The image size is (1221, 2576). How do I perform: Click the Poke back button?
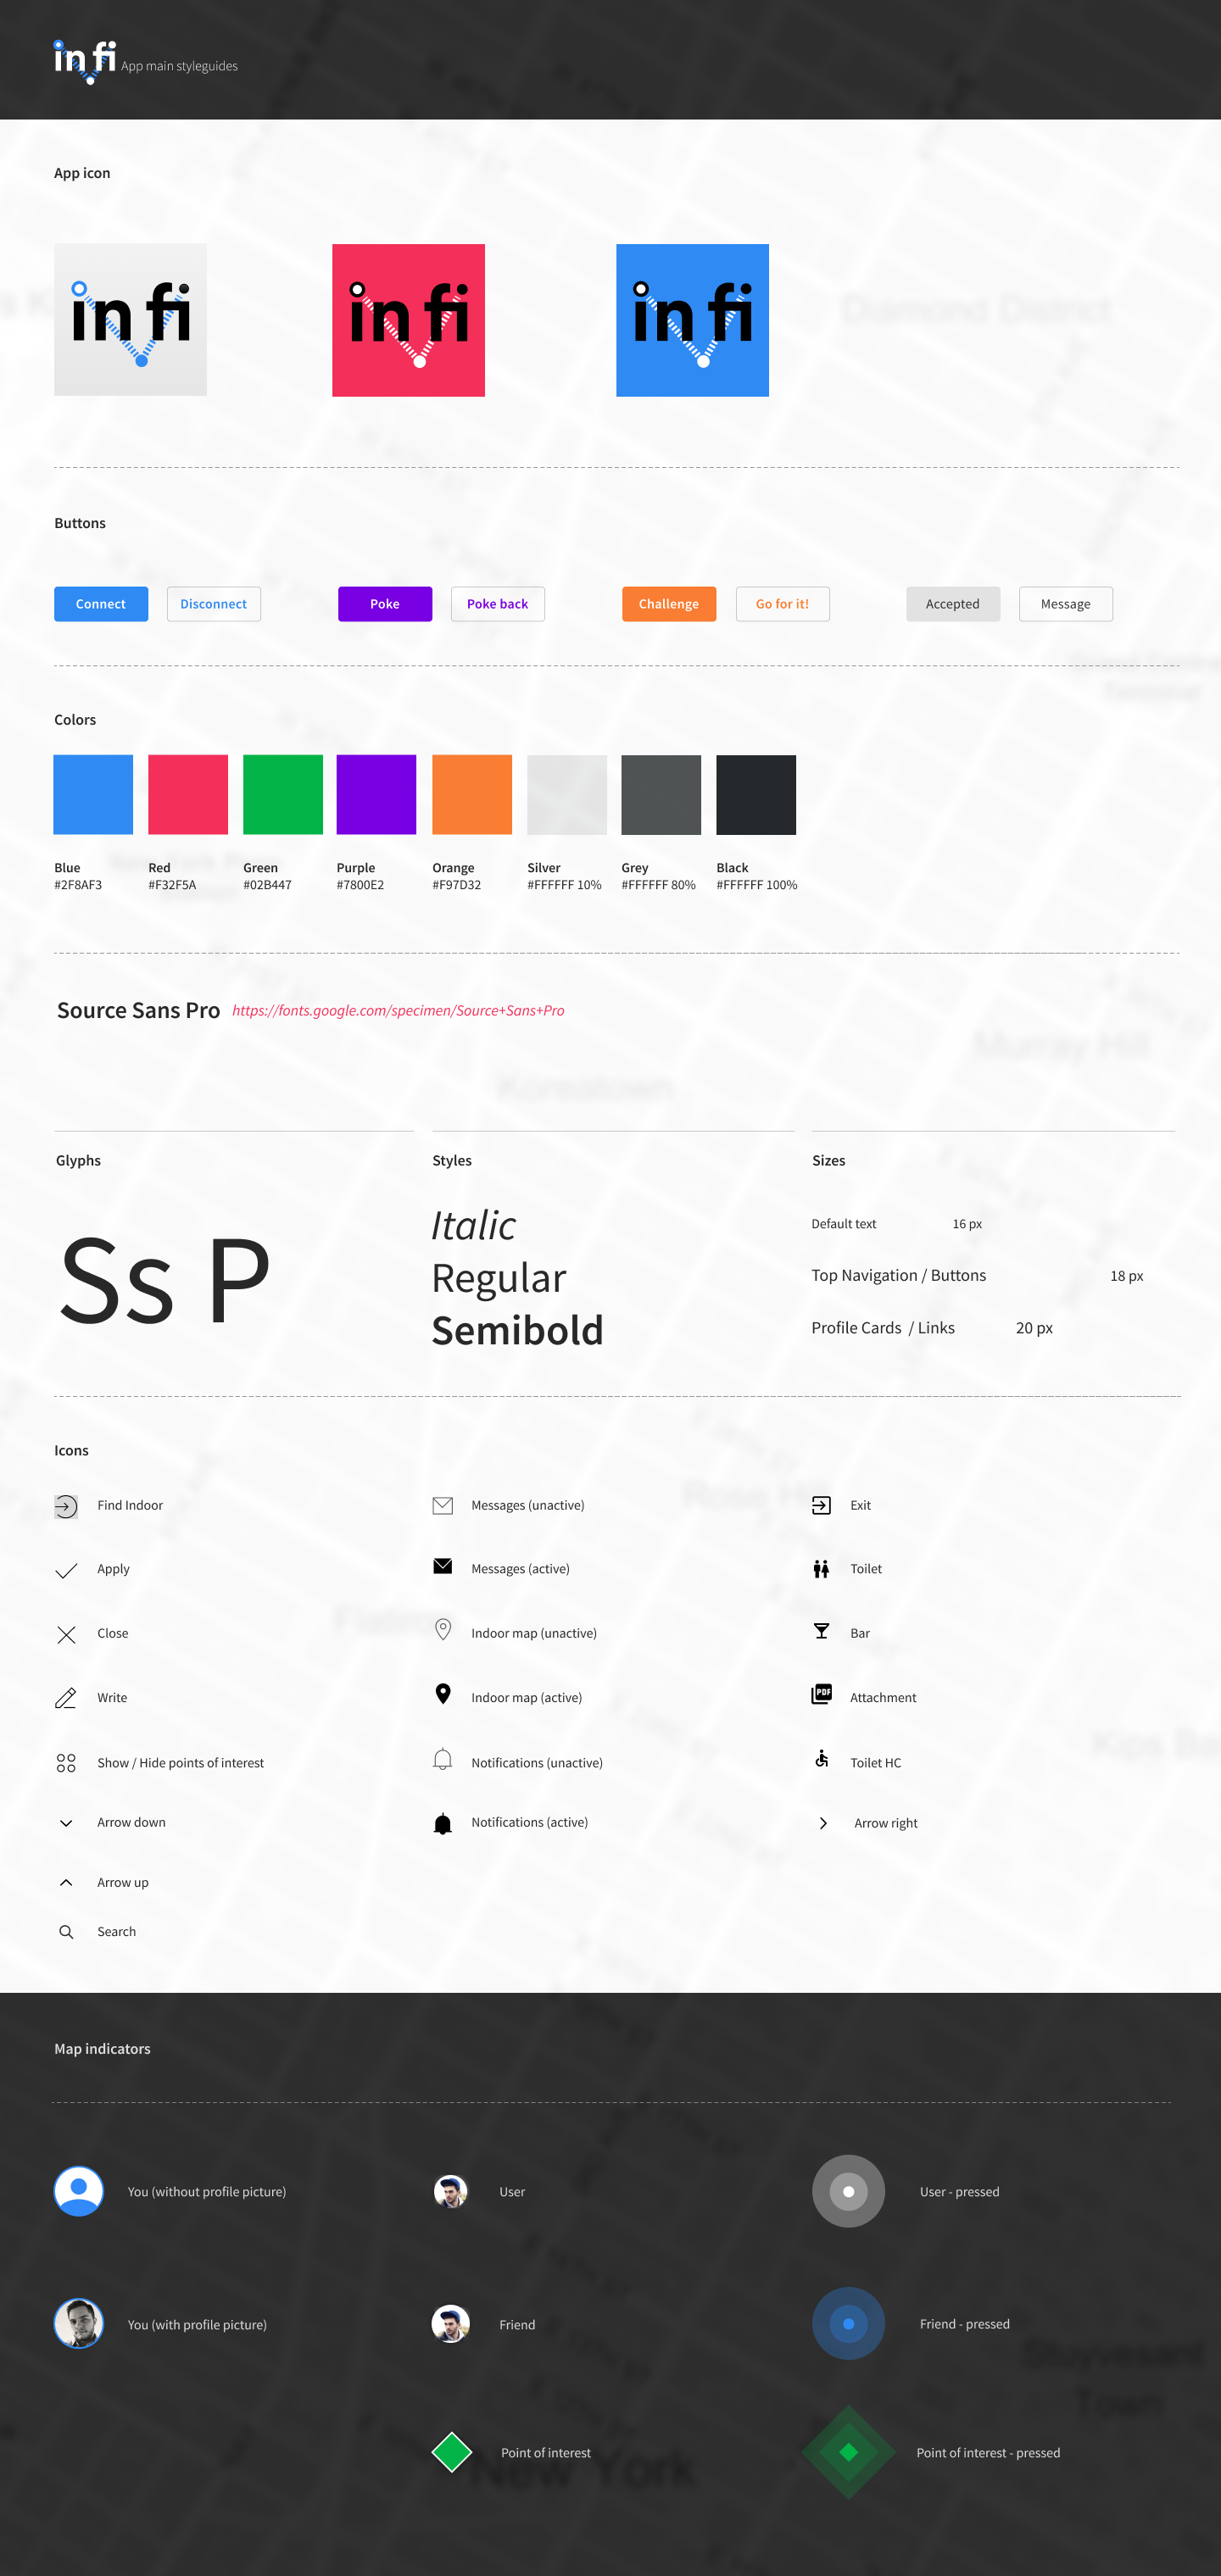[498, 604]
